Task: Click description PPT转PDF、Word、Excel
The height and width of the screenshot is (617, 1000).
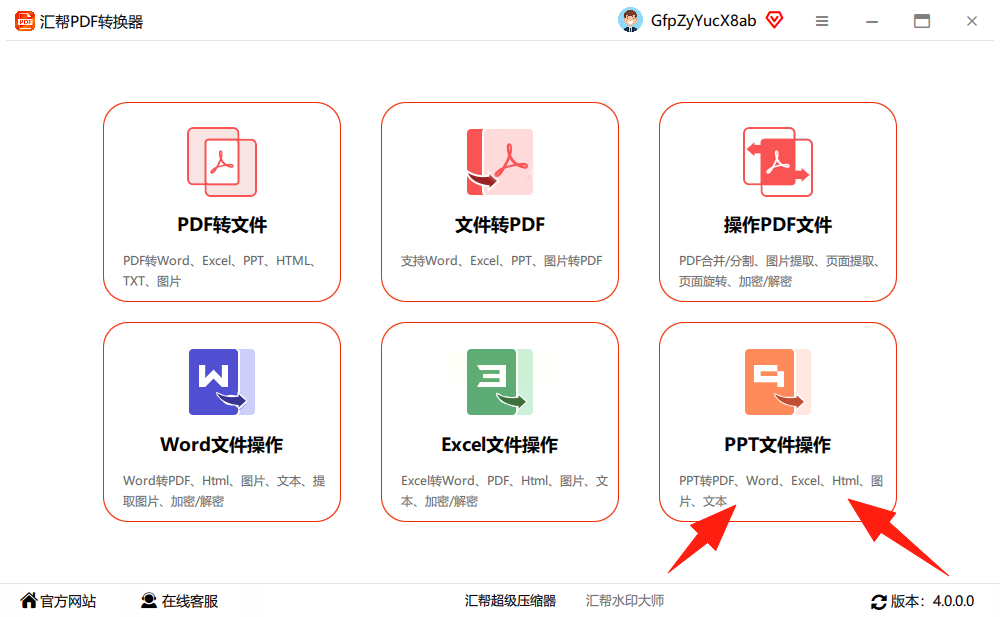Action: tap(781, 491)
